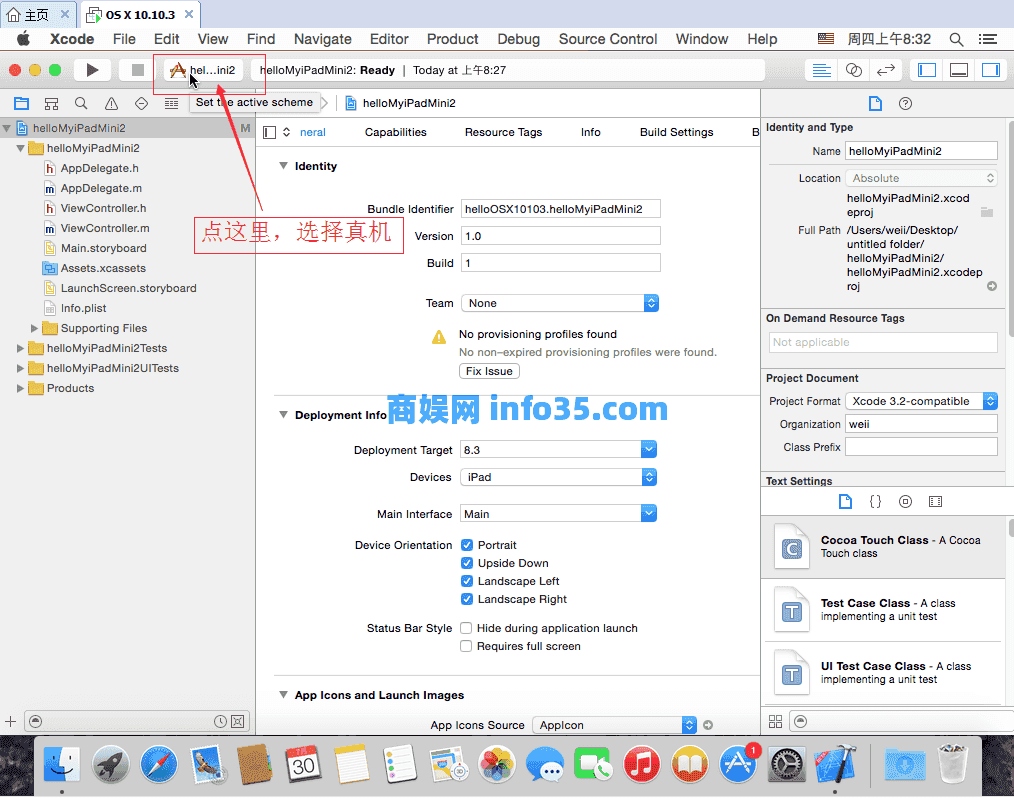Open the Resource Tags tab
1014x798 pixels.
point(503,133)
